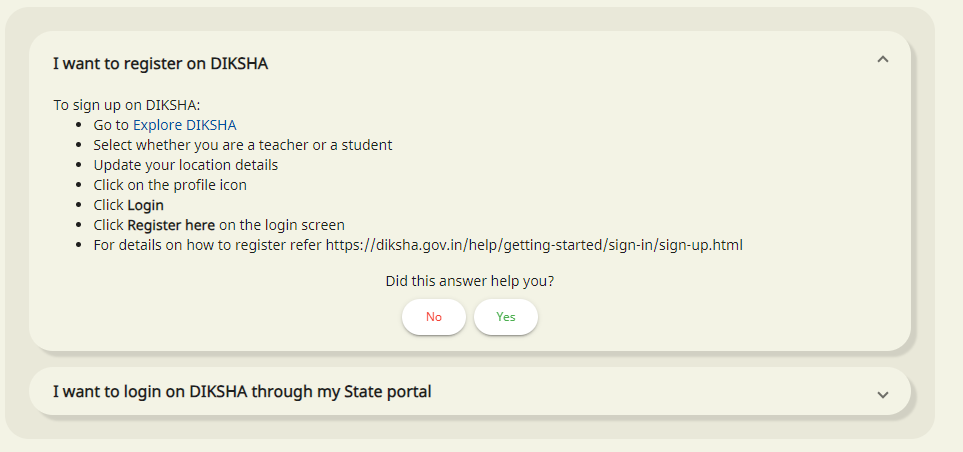Viewport: 963px width, 452px height.
Task: Open the Explore DIKSHA link
Action: 184,125
